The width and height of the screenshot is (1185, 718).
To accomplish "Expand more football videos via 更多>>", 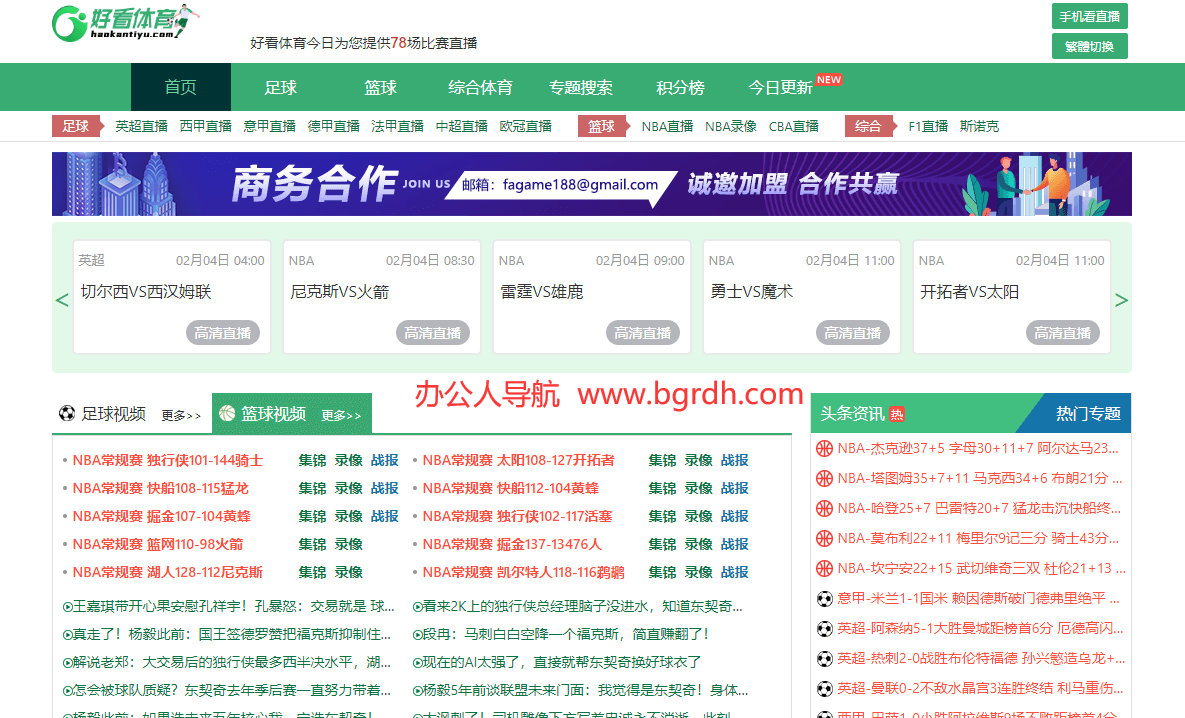I will (x=181, y=415).
